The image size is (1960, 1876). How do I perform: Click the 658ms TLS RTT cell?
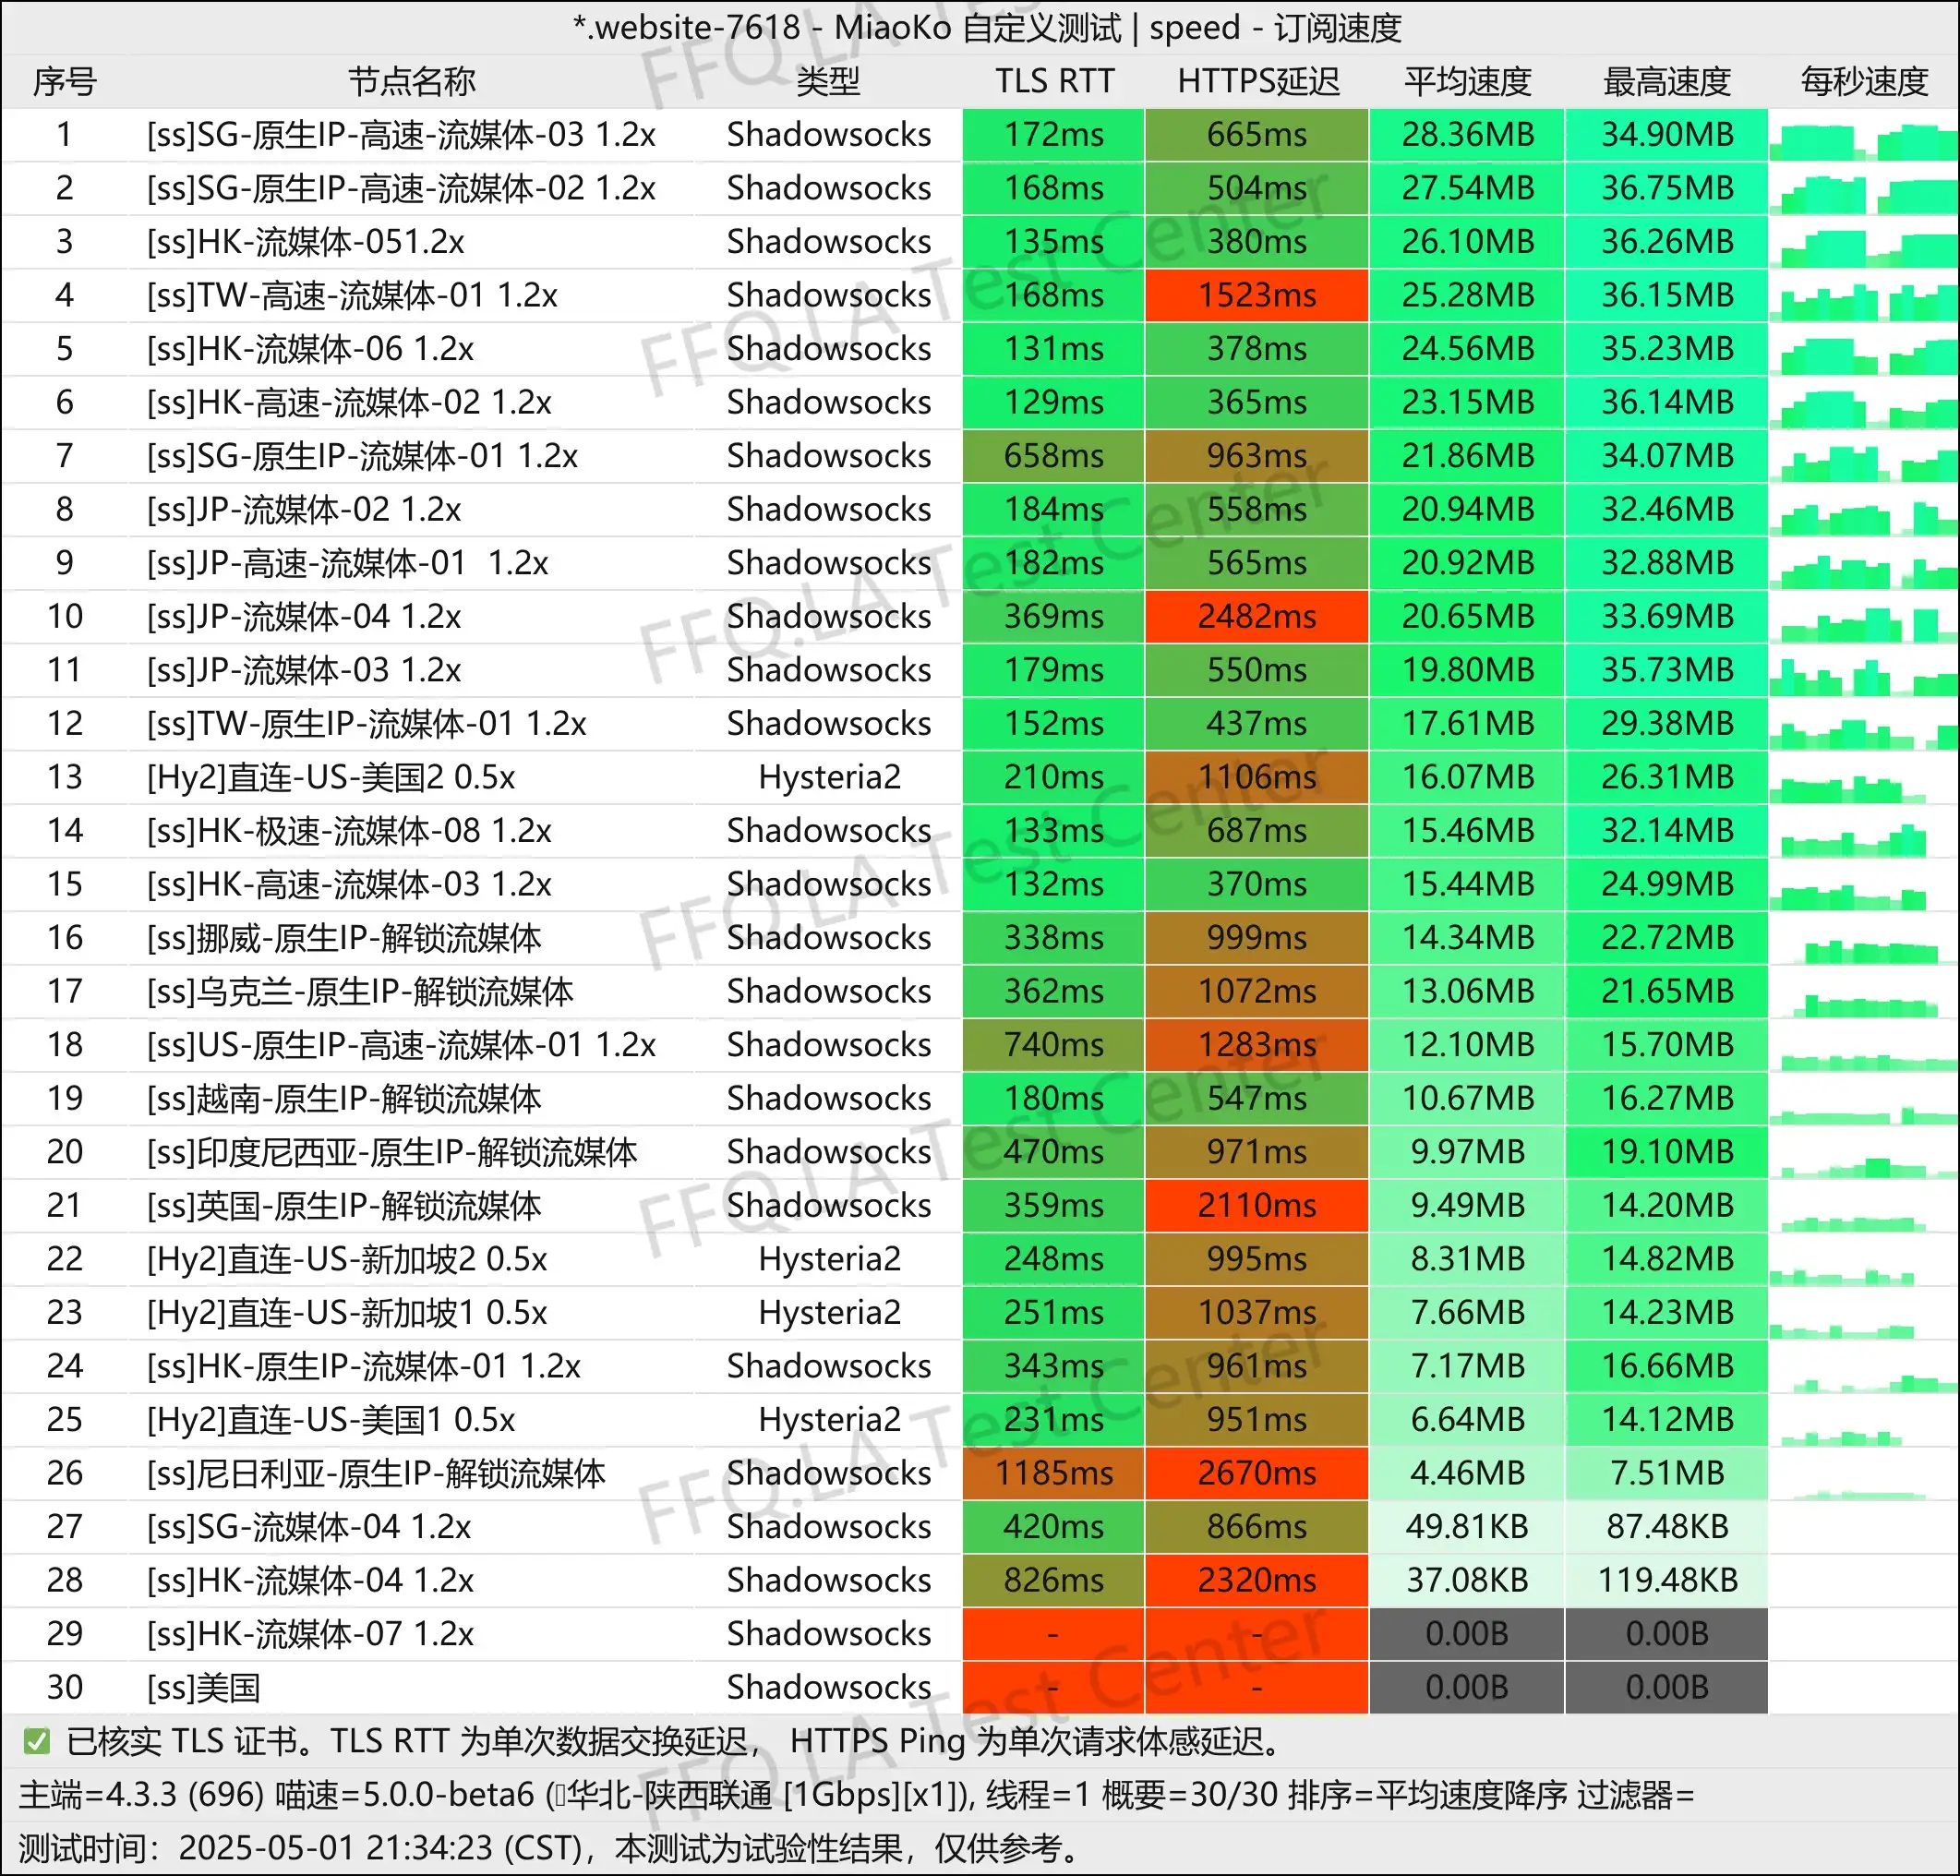(1053, 456)
